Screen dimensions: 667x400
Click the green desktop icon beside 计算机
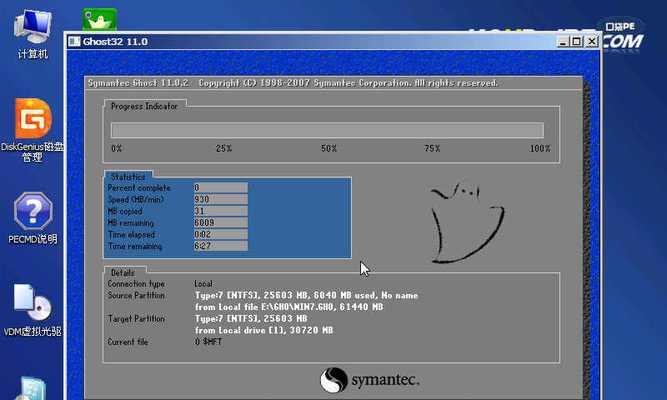(x=98, y=18)
